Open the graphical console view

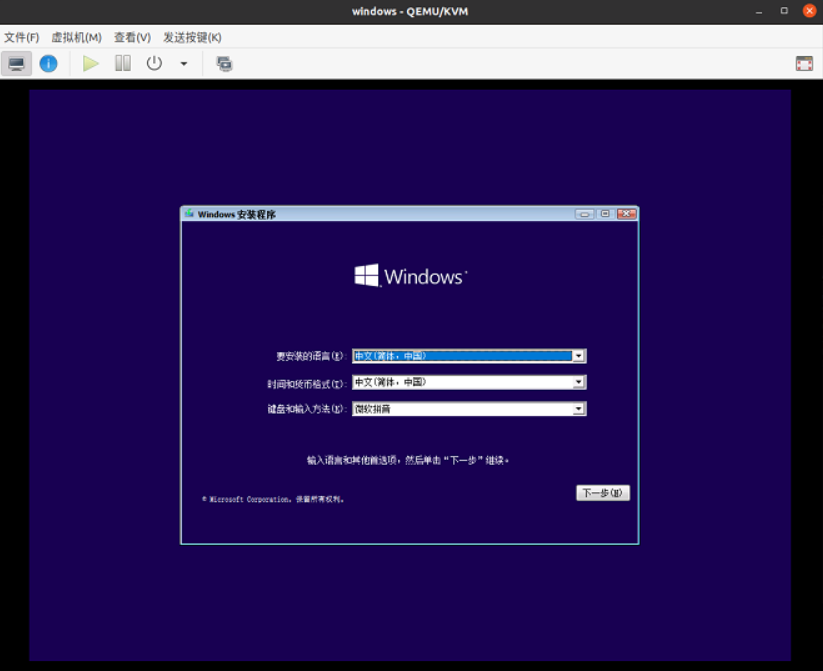coord(15,63)
